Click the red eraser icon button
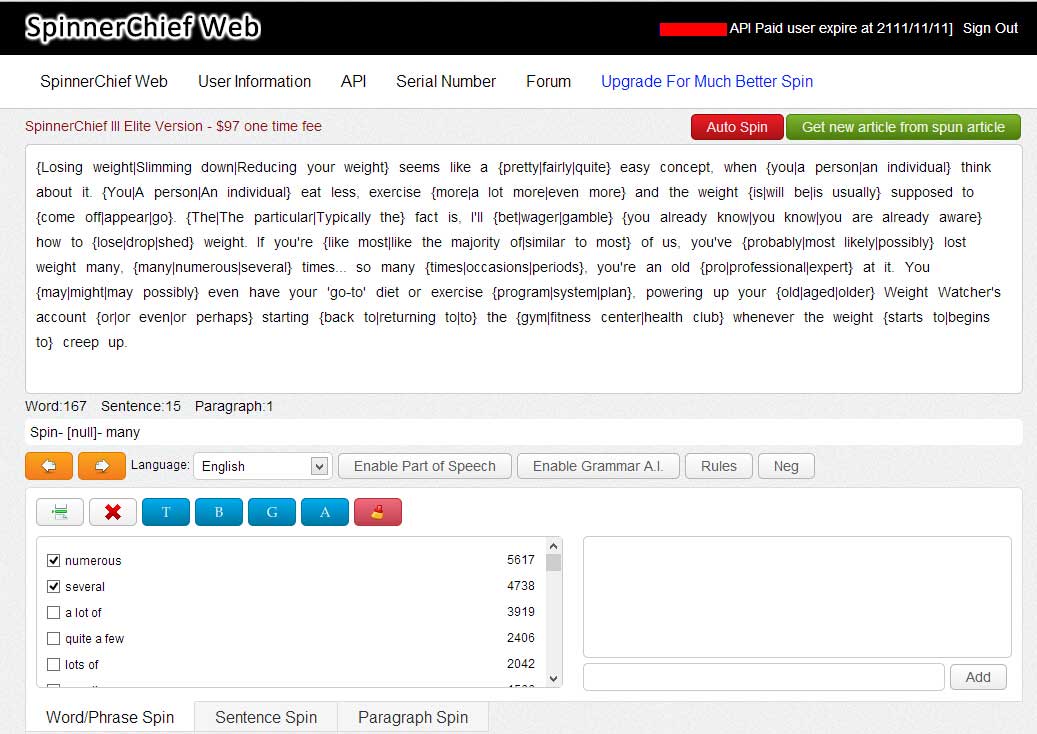1037x734 pixels. coord(378,512)
